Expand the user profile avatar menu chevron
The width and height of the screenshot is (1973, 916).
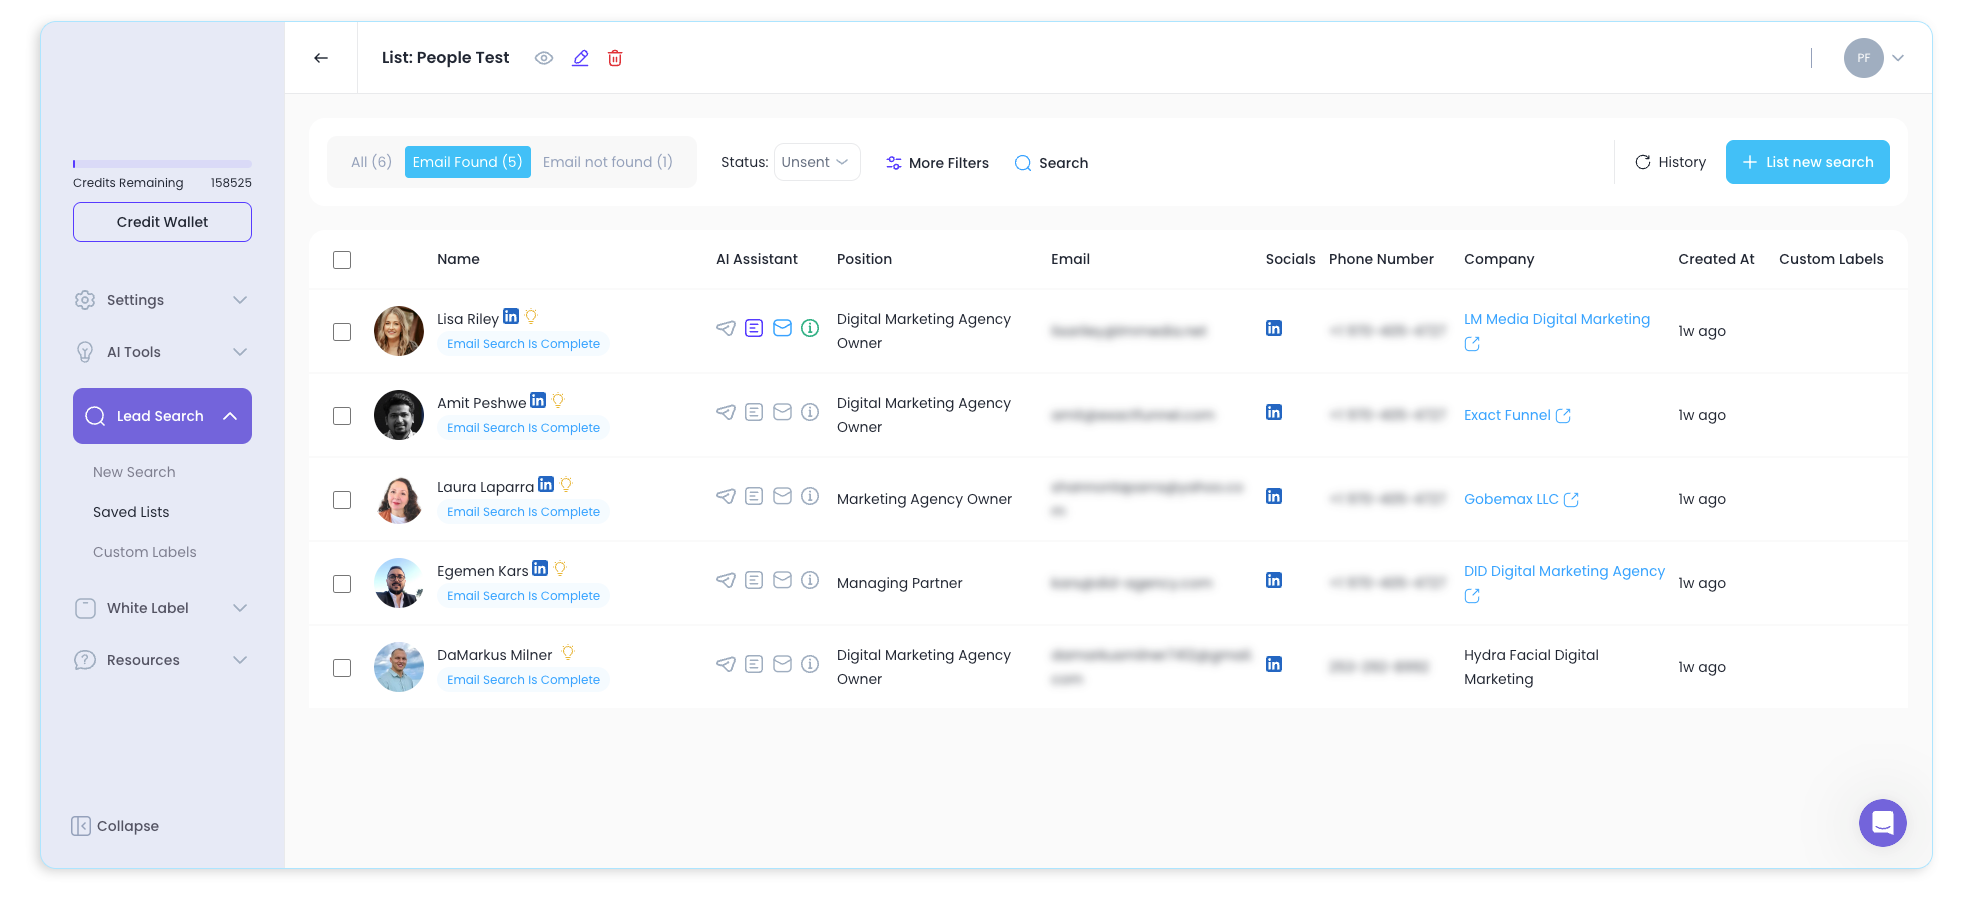coord(1898,58)
